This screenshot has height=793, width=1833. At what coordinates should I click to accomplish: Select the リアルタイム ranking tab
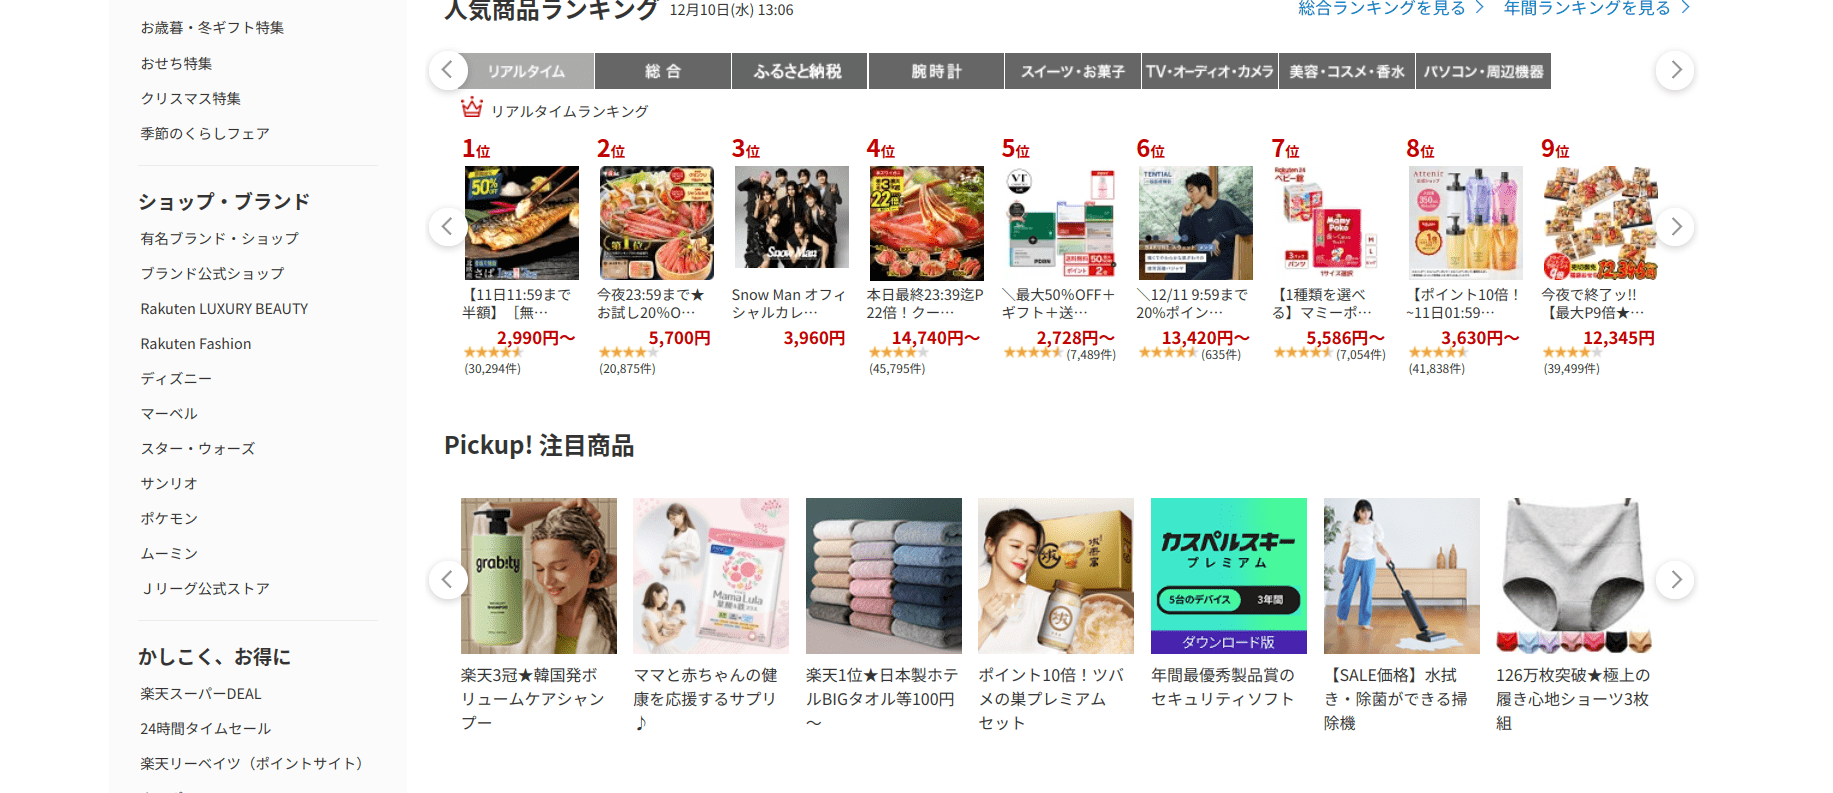tap(526, 71)
